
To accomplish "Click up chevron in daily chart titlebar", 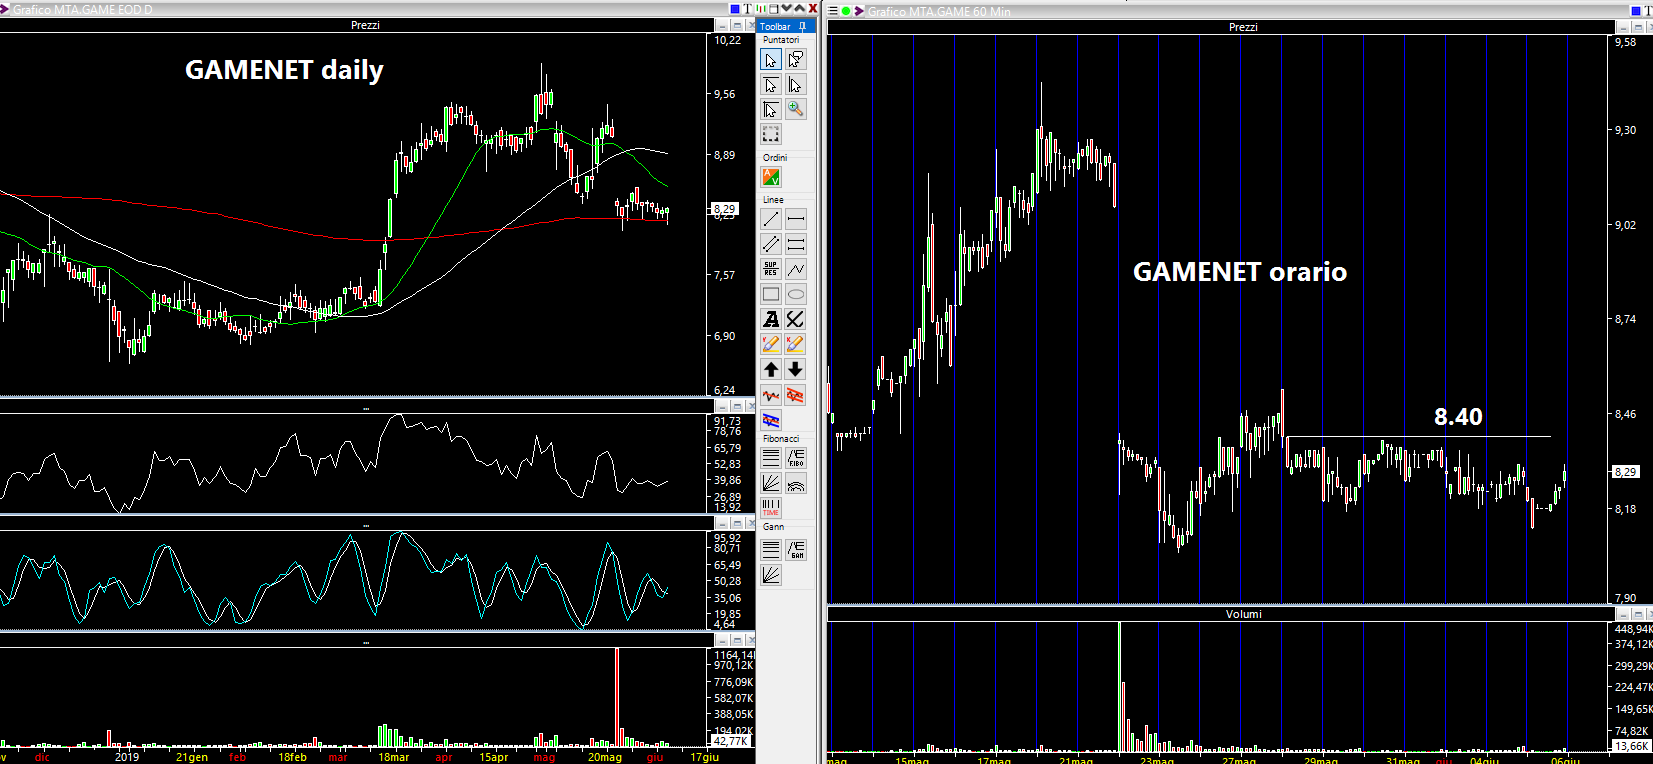I will click(799, 9).
